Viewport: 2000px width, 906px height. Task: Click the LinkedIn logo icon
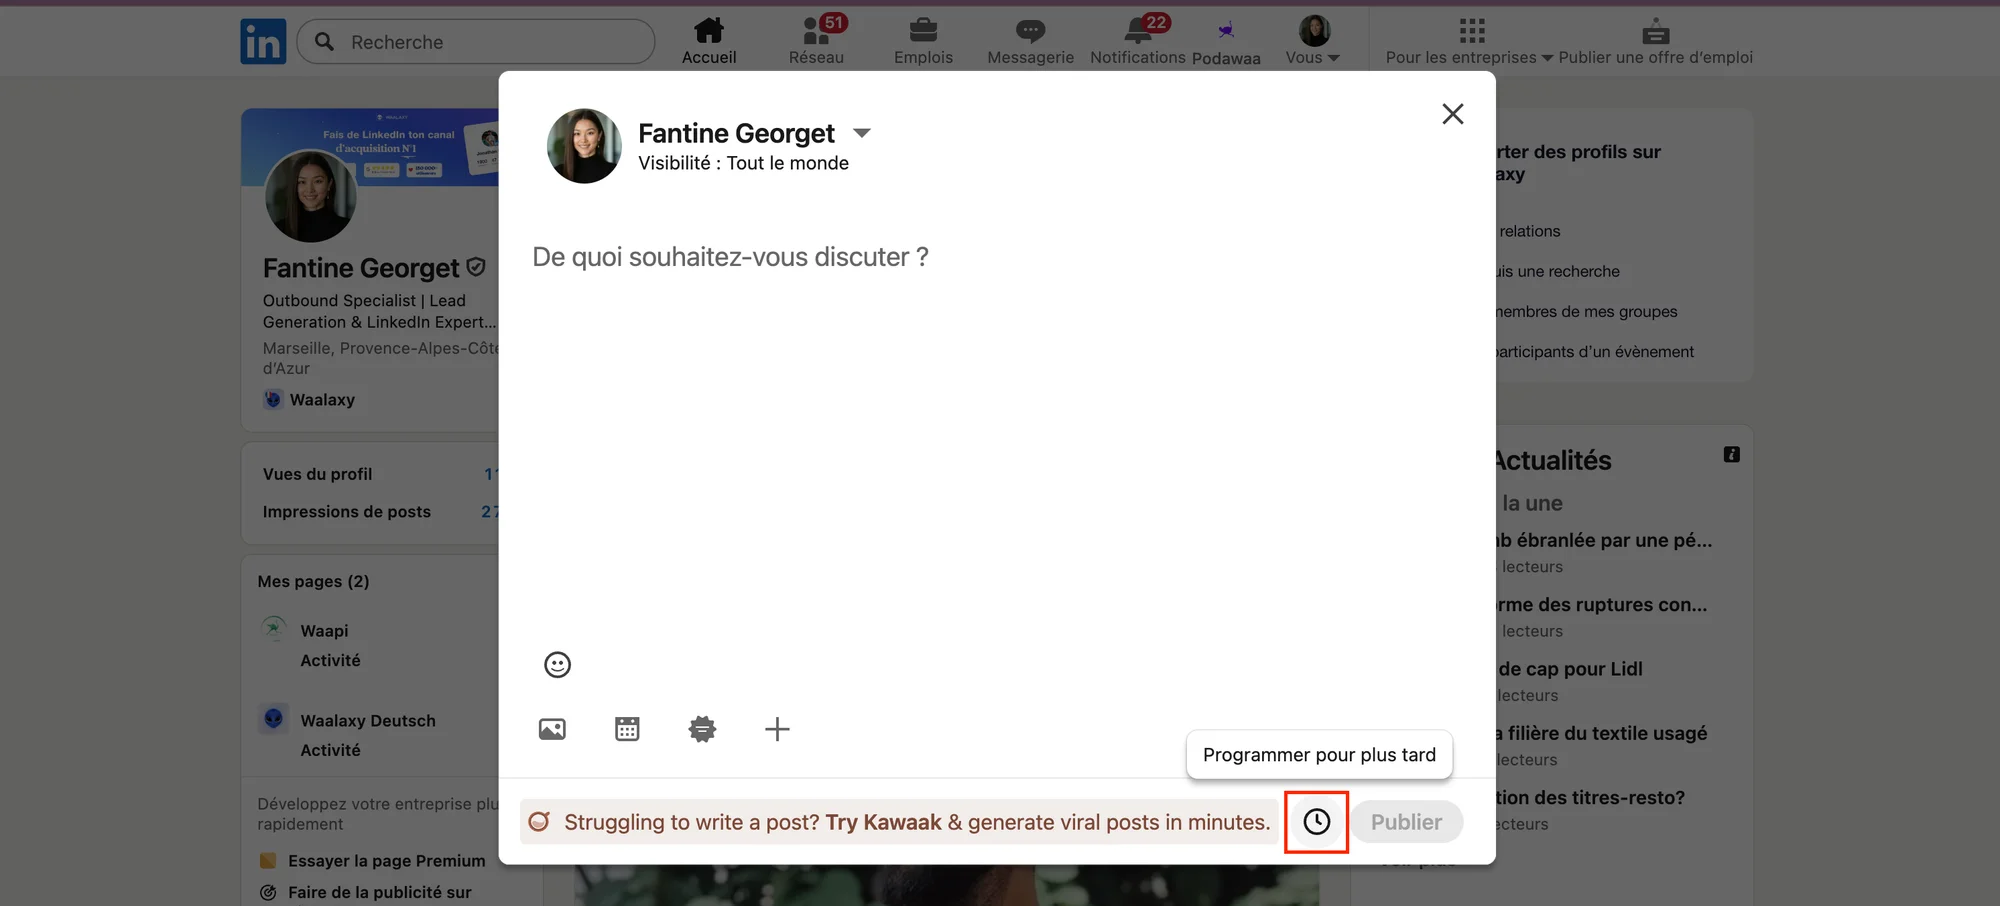263,41
